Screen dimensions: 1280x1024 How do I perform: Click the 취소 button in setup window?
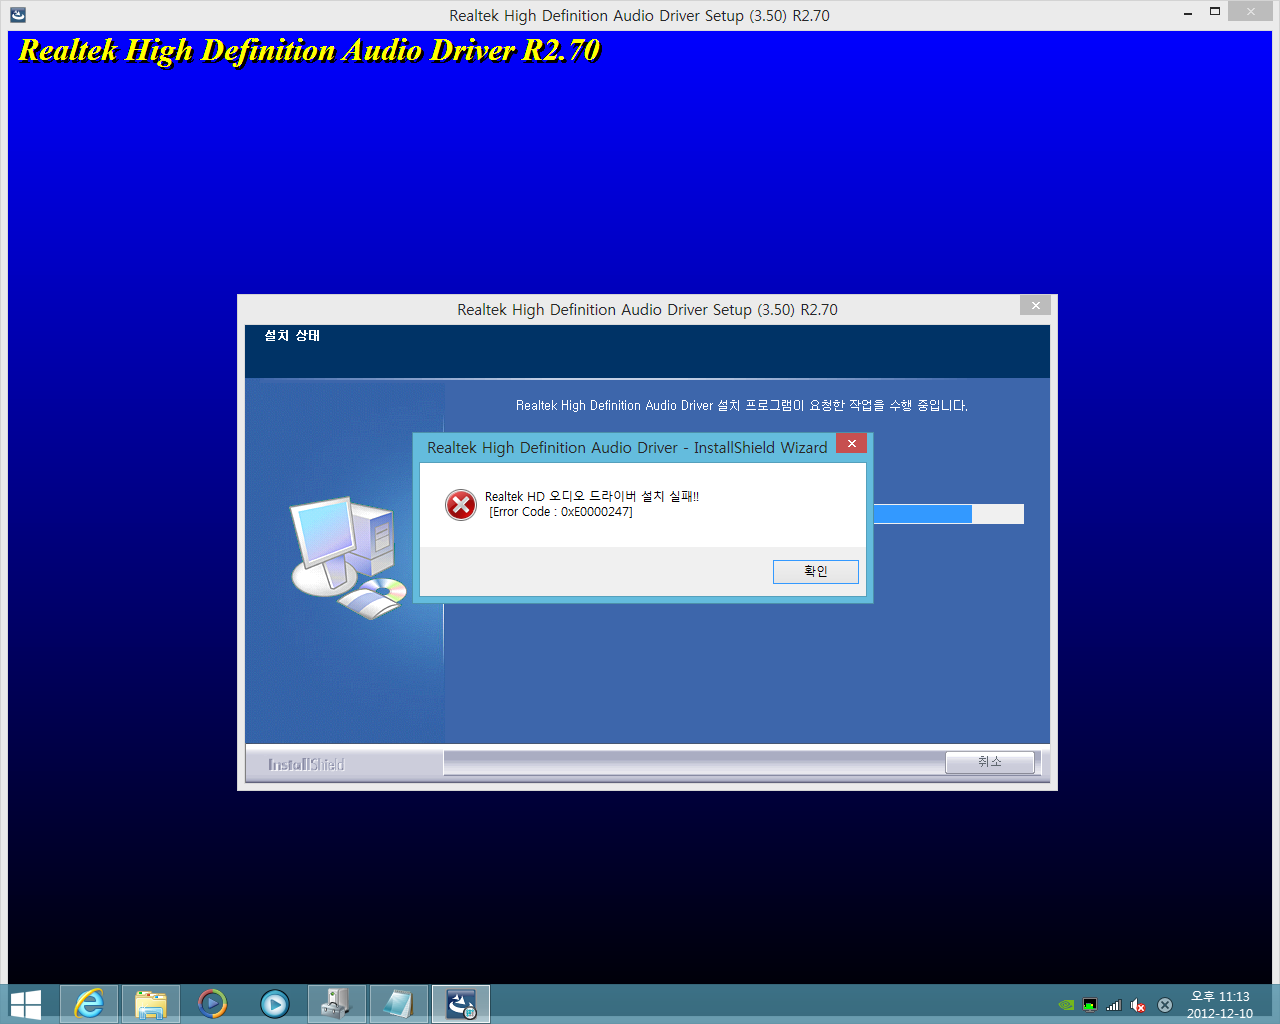989,762
